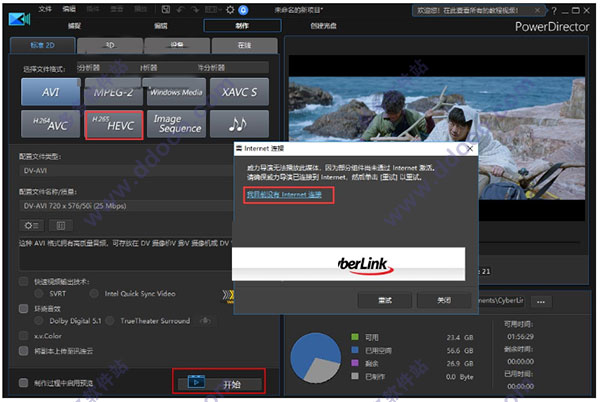Click the no Internet connection link
The height and width of the screenshot is (402, 600).
[284, 195]
